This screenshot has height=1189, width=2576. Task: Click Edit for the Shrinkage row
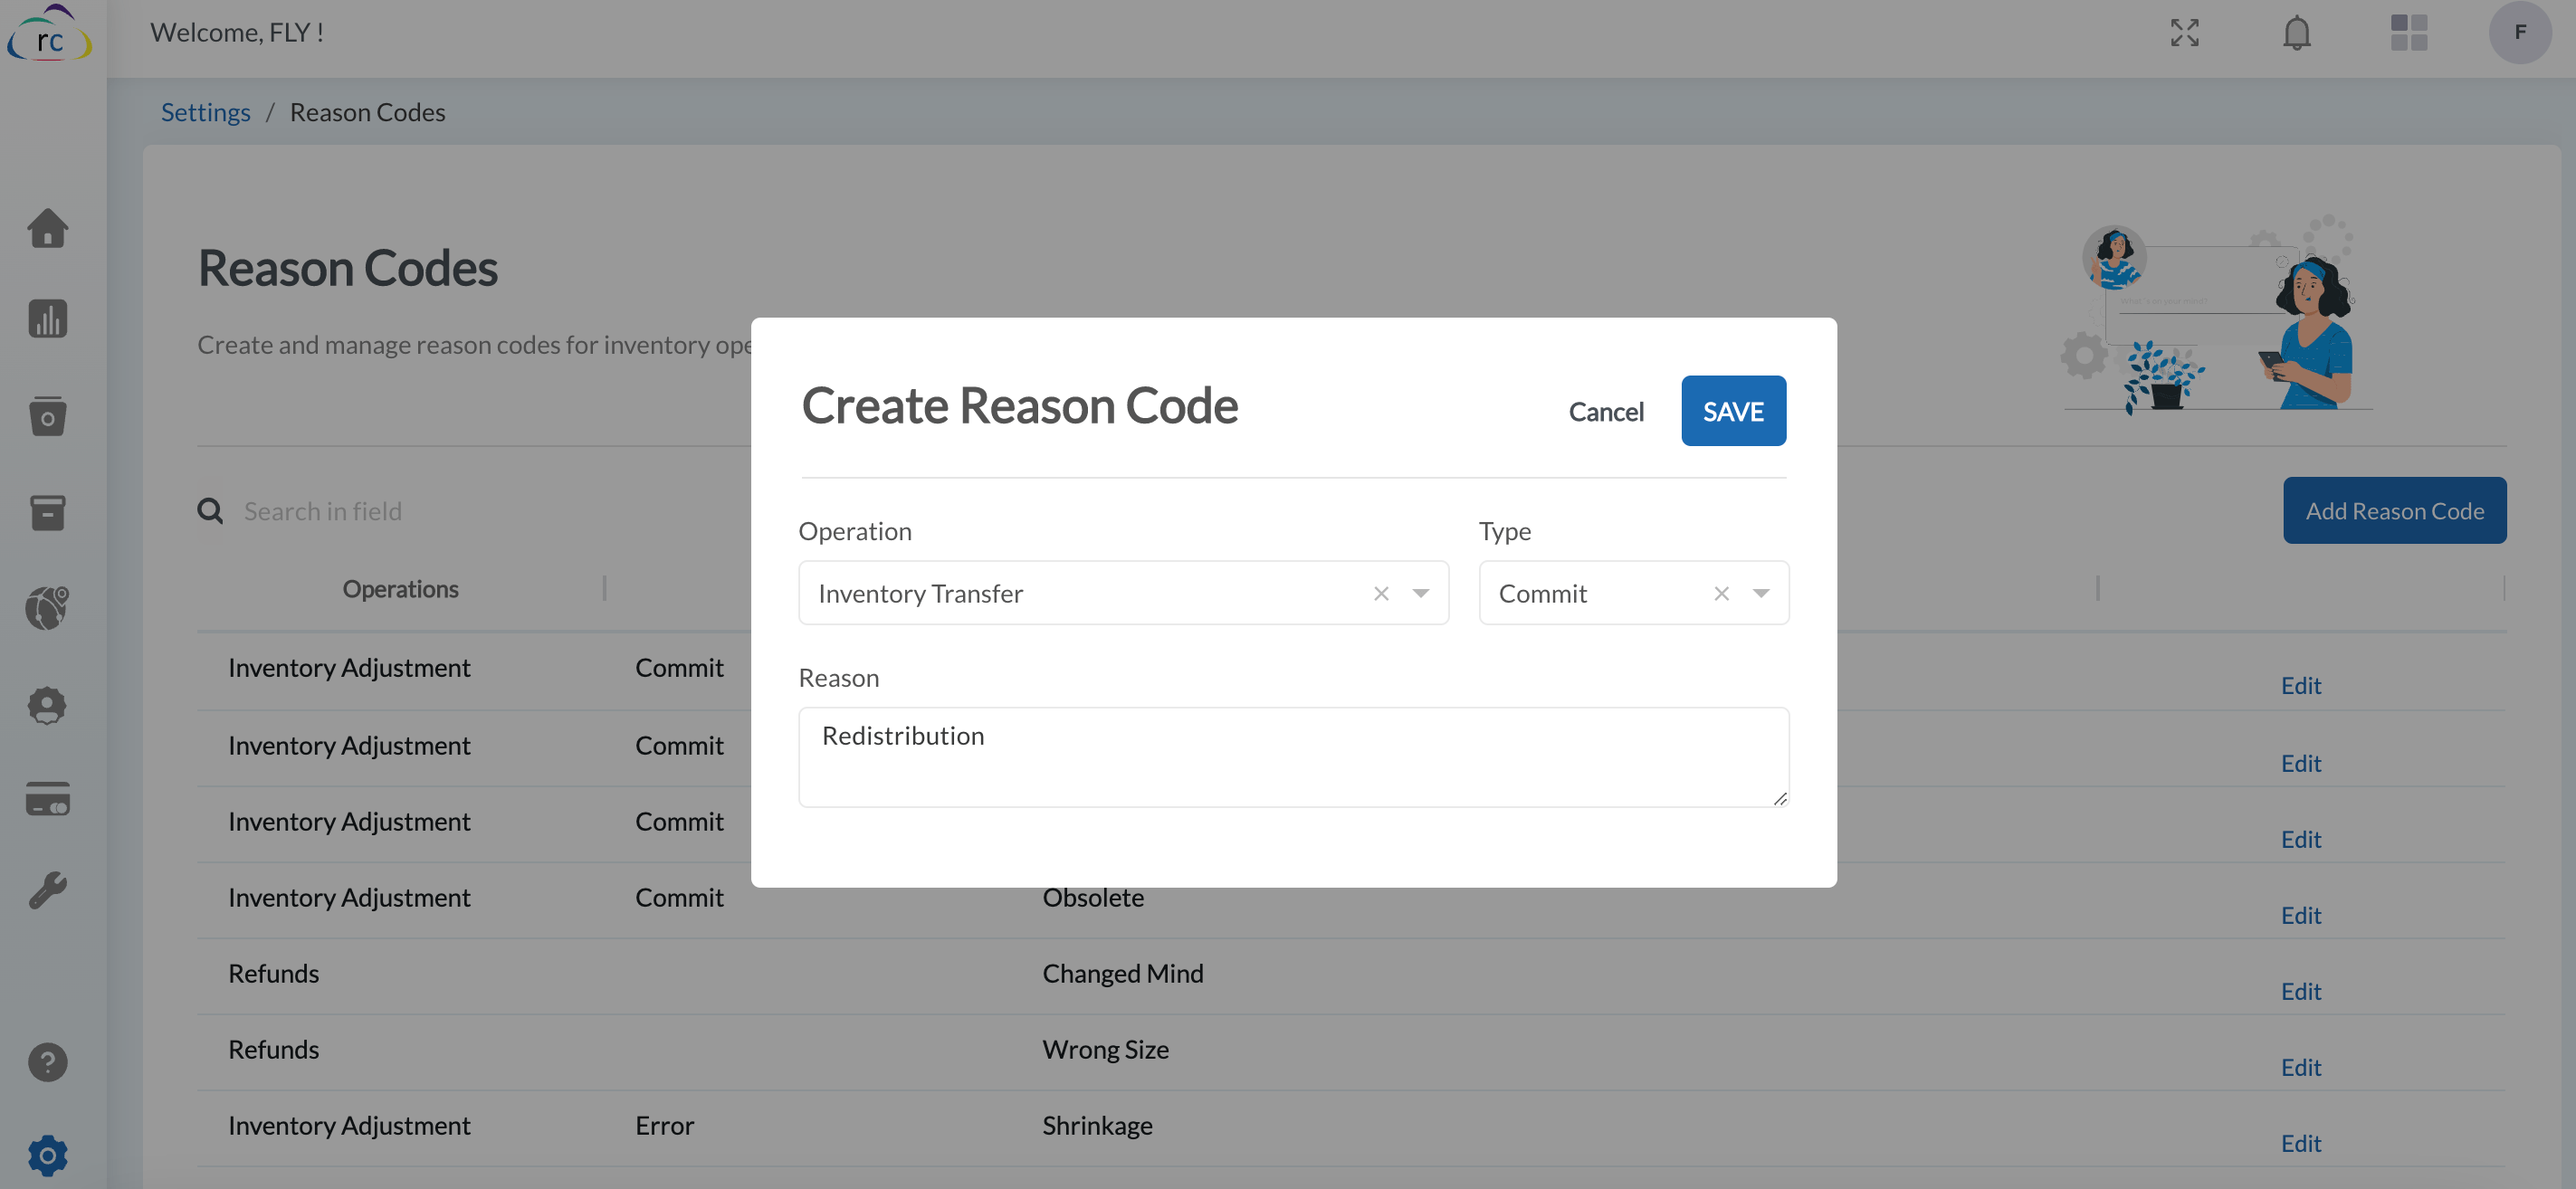(x=2300, y=1143)
